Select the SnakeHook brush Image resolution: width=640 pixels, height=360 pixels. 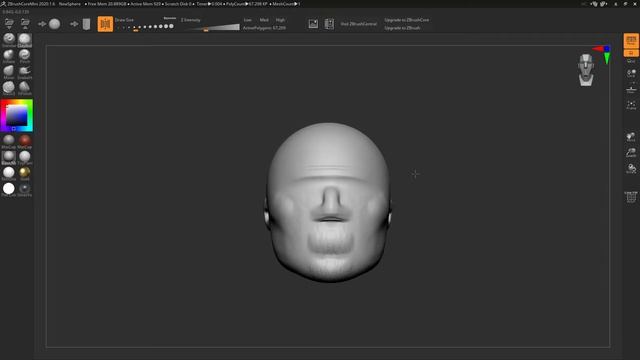click(24, 71)
